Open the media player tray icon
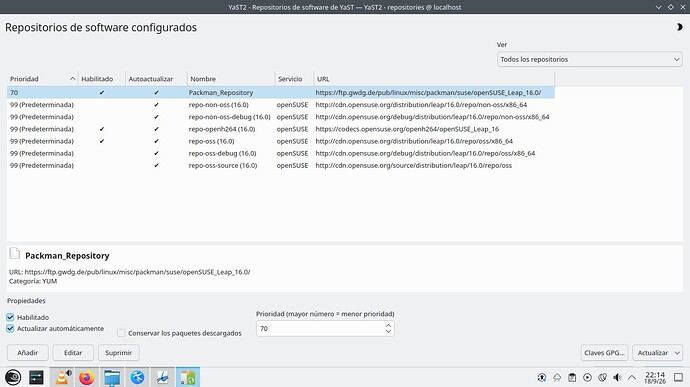 coord(587,377)
